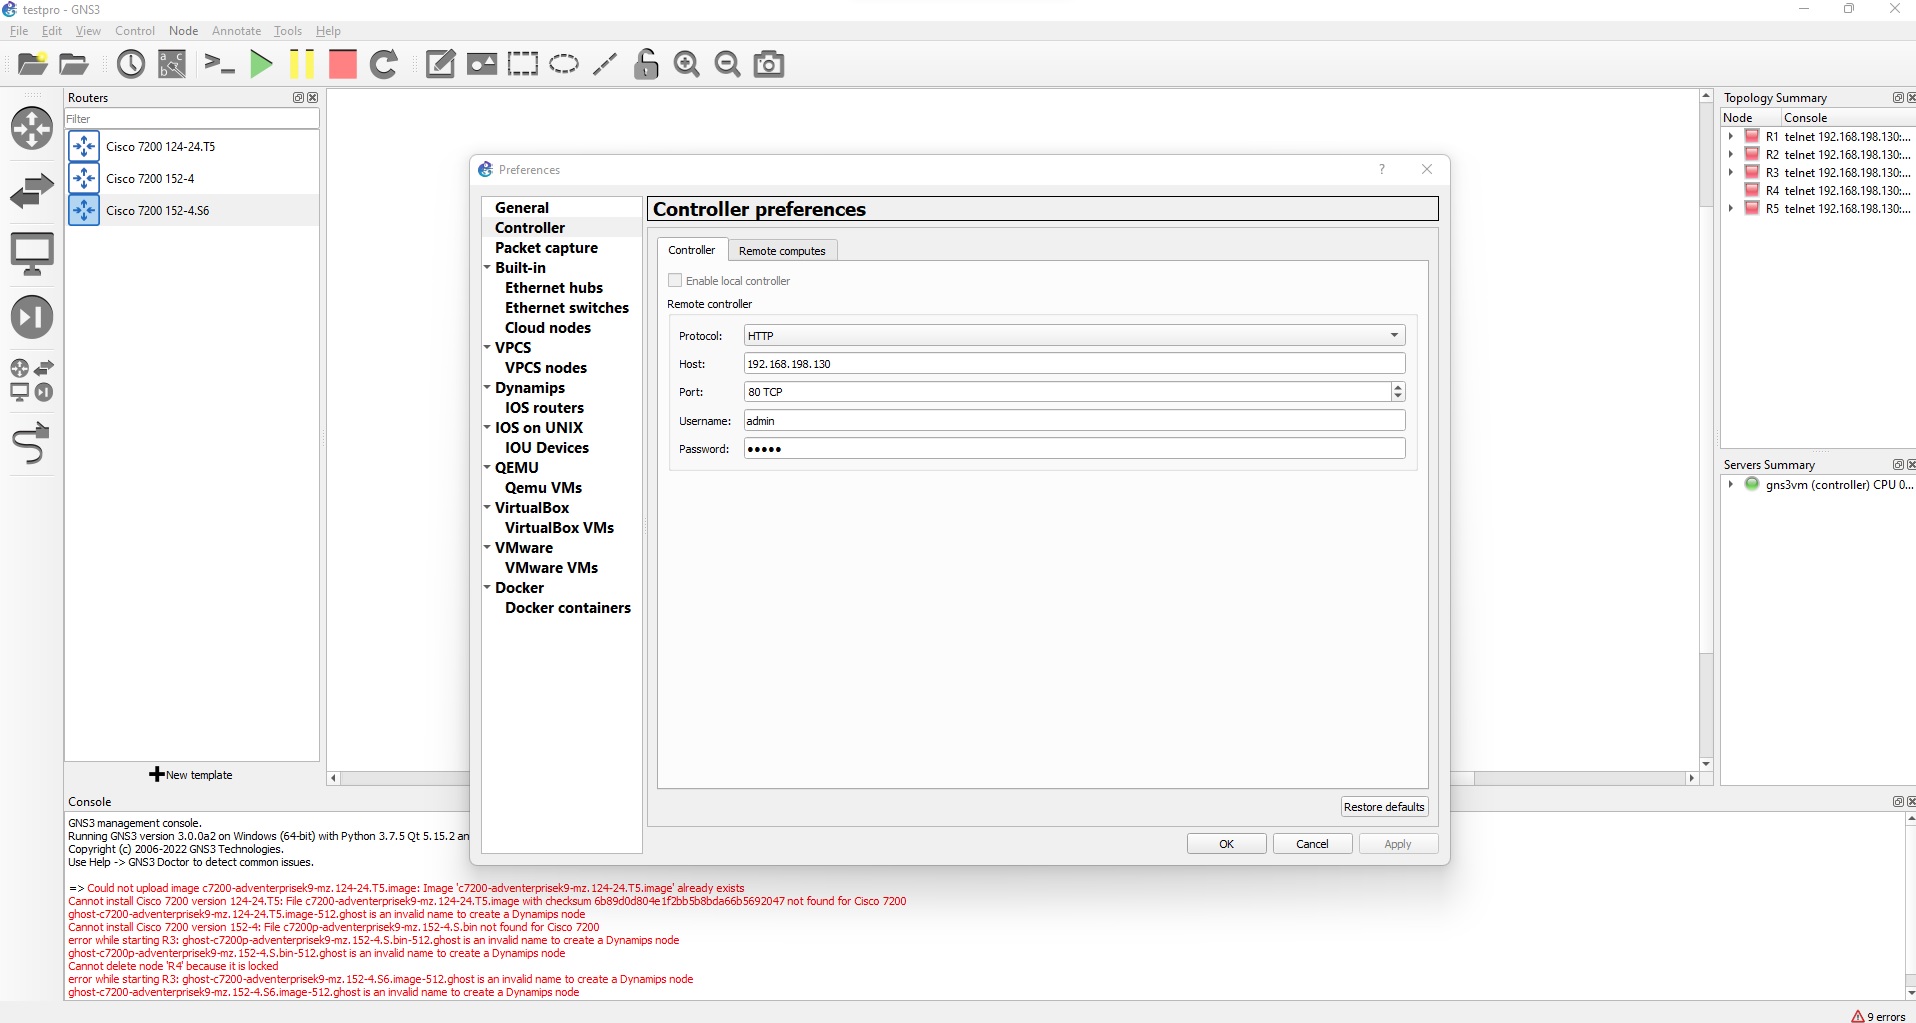Switch to Remote computes tab

pyautogui.click(x=782, y=251)
